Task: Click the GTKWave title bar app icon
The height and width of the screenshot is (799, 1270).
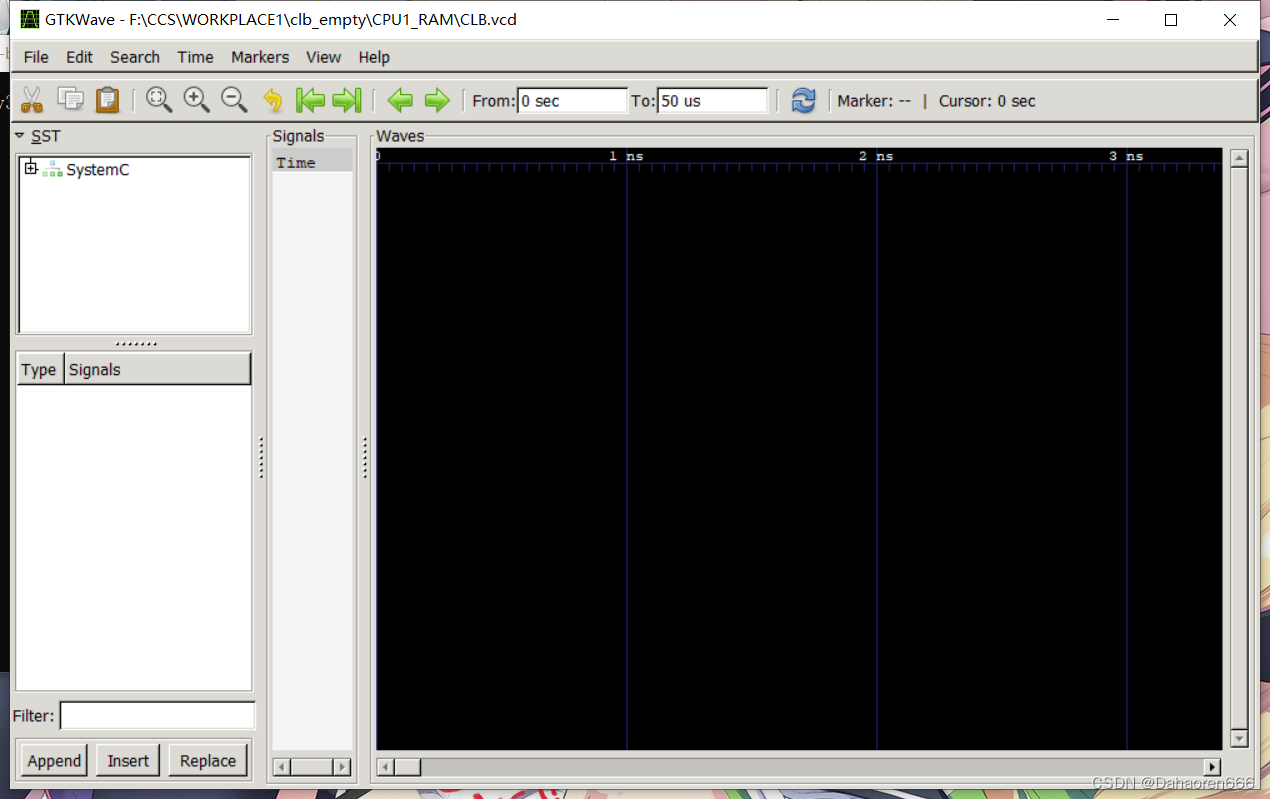Action: [x=30, y=19]
